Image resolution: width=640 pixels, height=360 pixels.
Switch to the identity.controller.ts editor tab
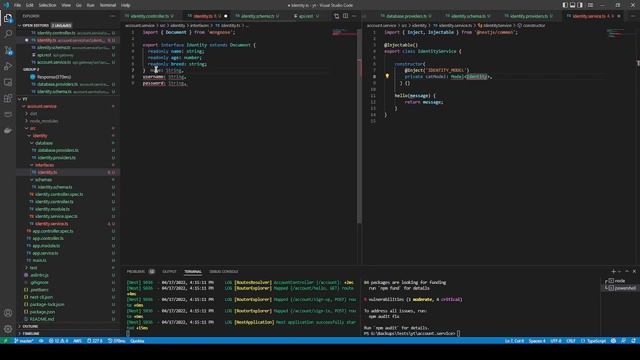pyautogui.click(x=149, y=16)
